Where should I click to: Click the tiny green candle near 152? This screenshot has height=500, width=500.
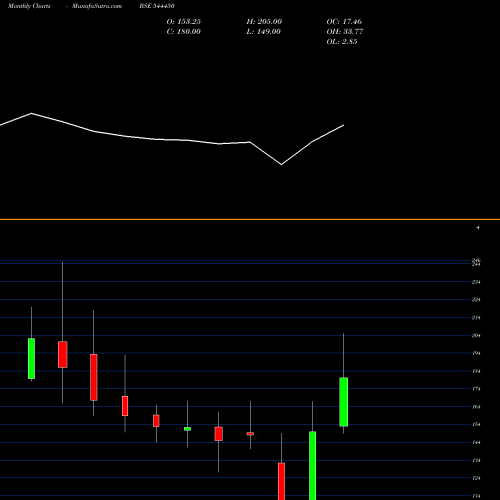coord(187,429)
